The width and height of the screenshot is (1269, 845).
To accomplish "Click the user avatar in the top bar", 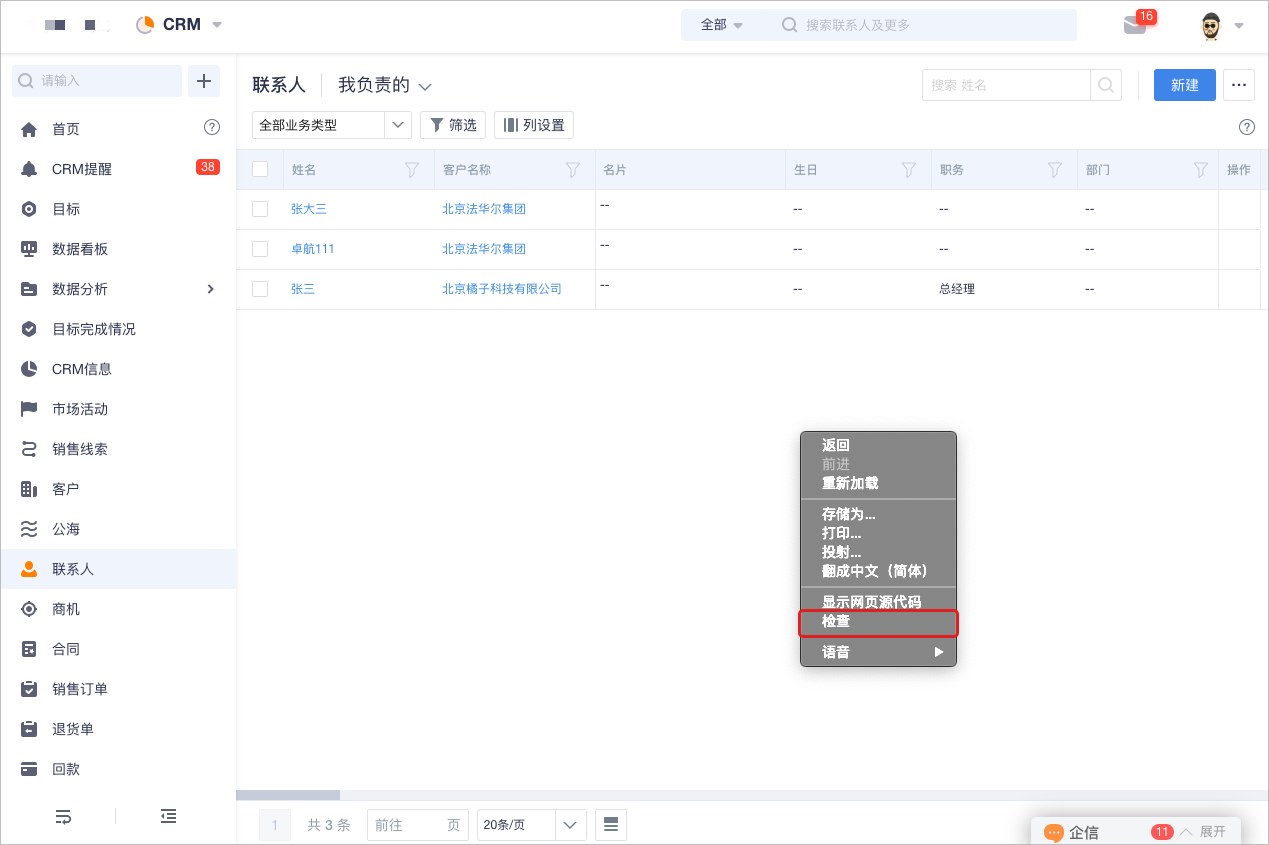I will (x=1211, y=26).
